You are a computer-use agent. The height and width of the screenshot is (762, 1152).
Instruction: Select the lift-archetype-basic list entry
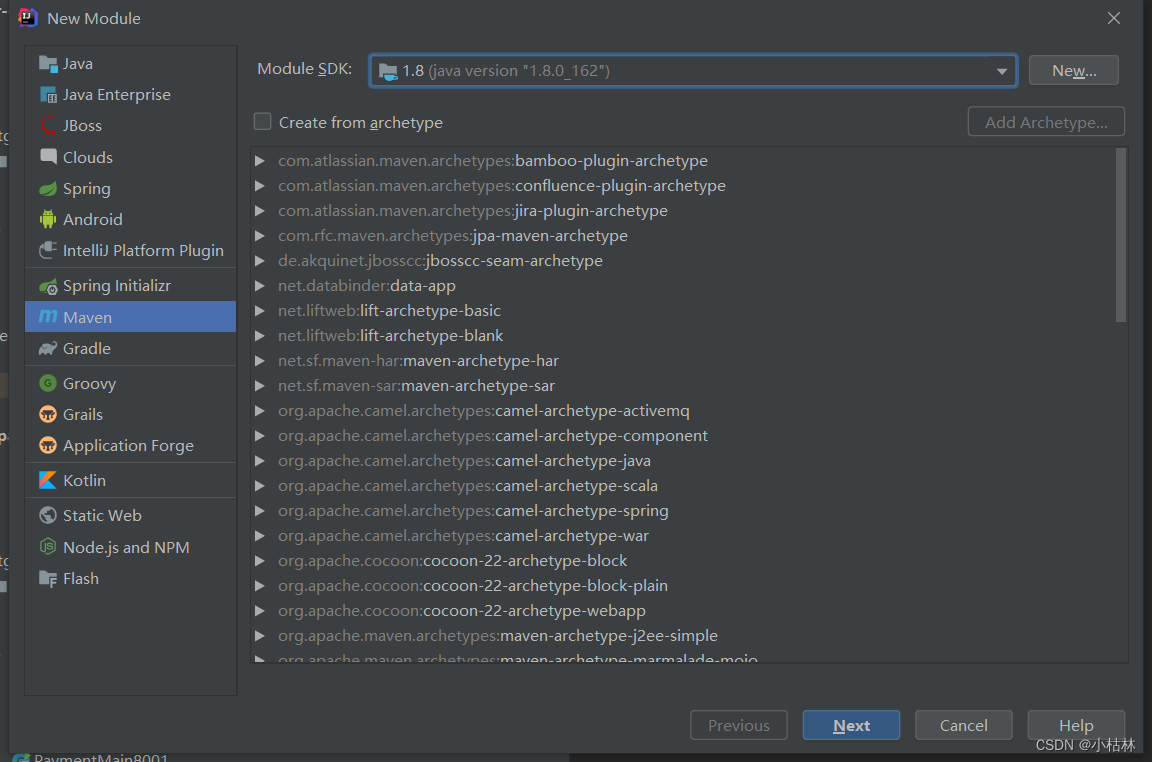click(x=430, y=311)
